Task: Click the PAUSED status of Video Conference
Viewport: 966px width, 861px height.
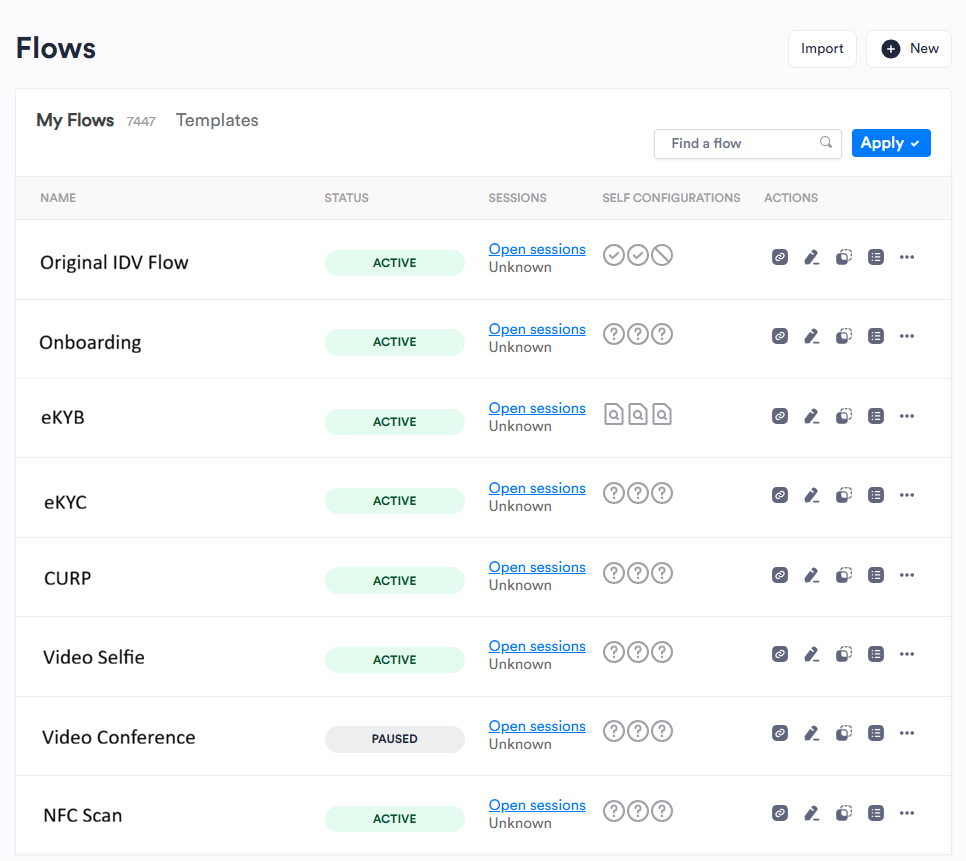Action: point(394,739)
